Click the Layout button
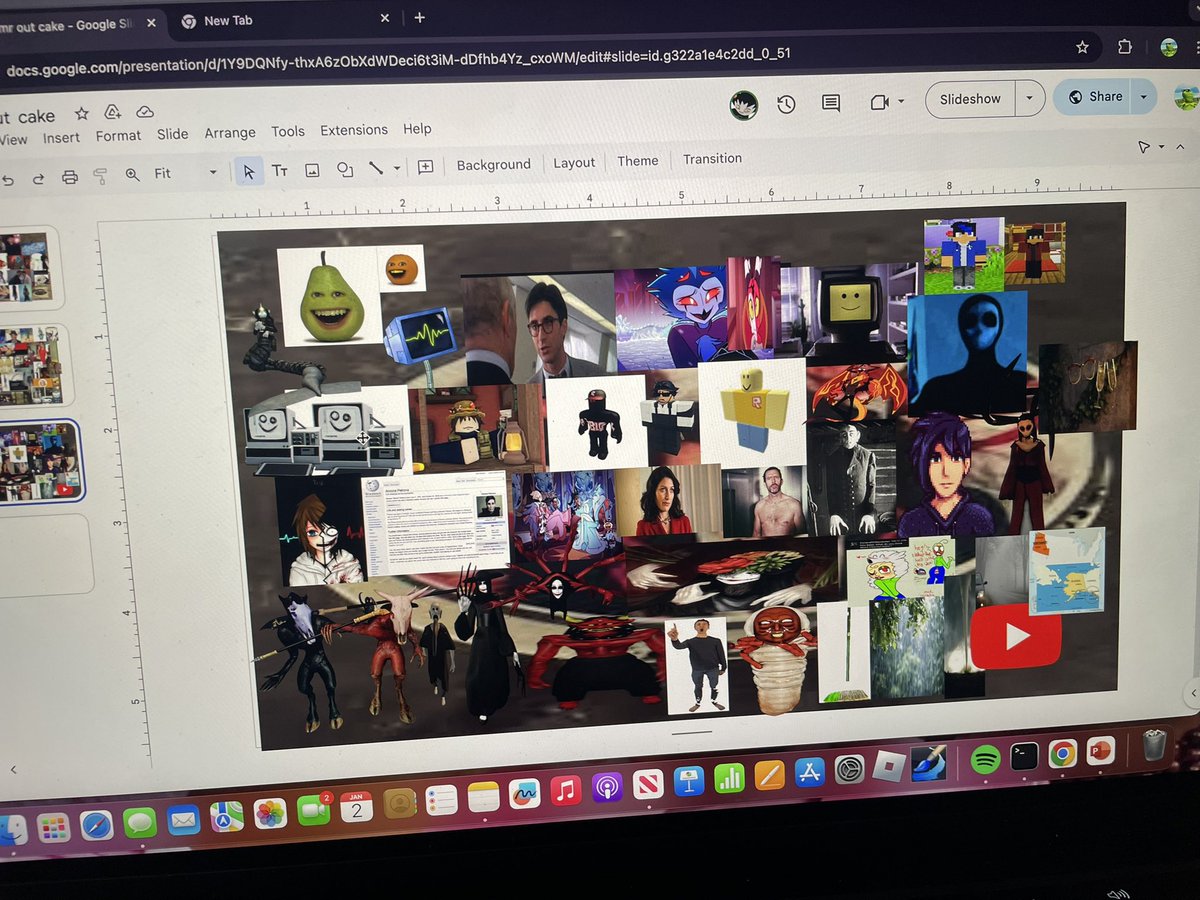This screenshot has width=1200, height=900. (x=574, y=162)
